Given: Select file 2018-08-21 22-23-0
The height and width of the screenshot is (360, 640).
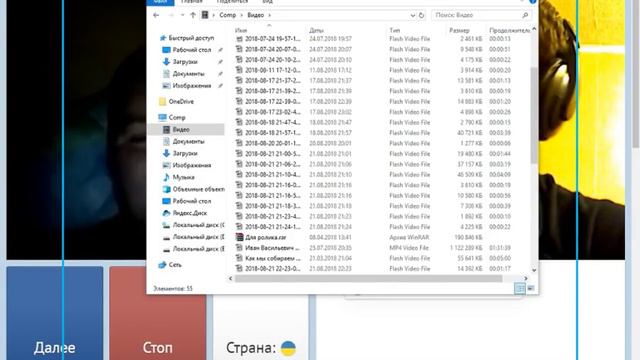Looking at the screenshot, I should pyautogui.click(x=272, y=269).
